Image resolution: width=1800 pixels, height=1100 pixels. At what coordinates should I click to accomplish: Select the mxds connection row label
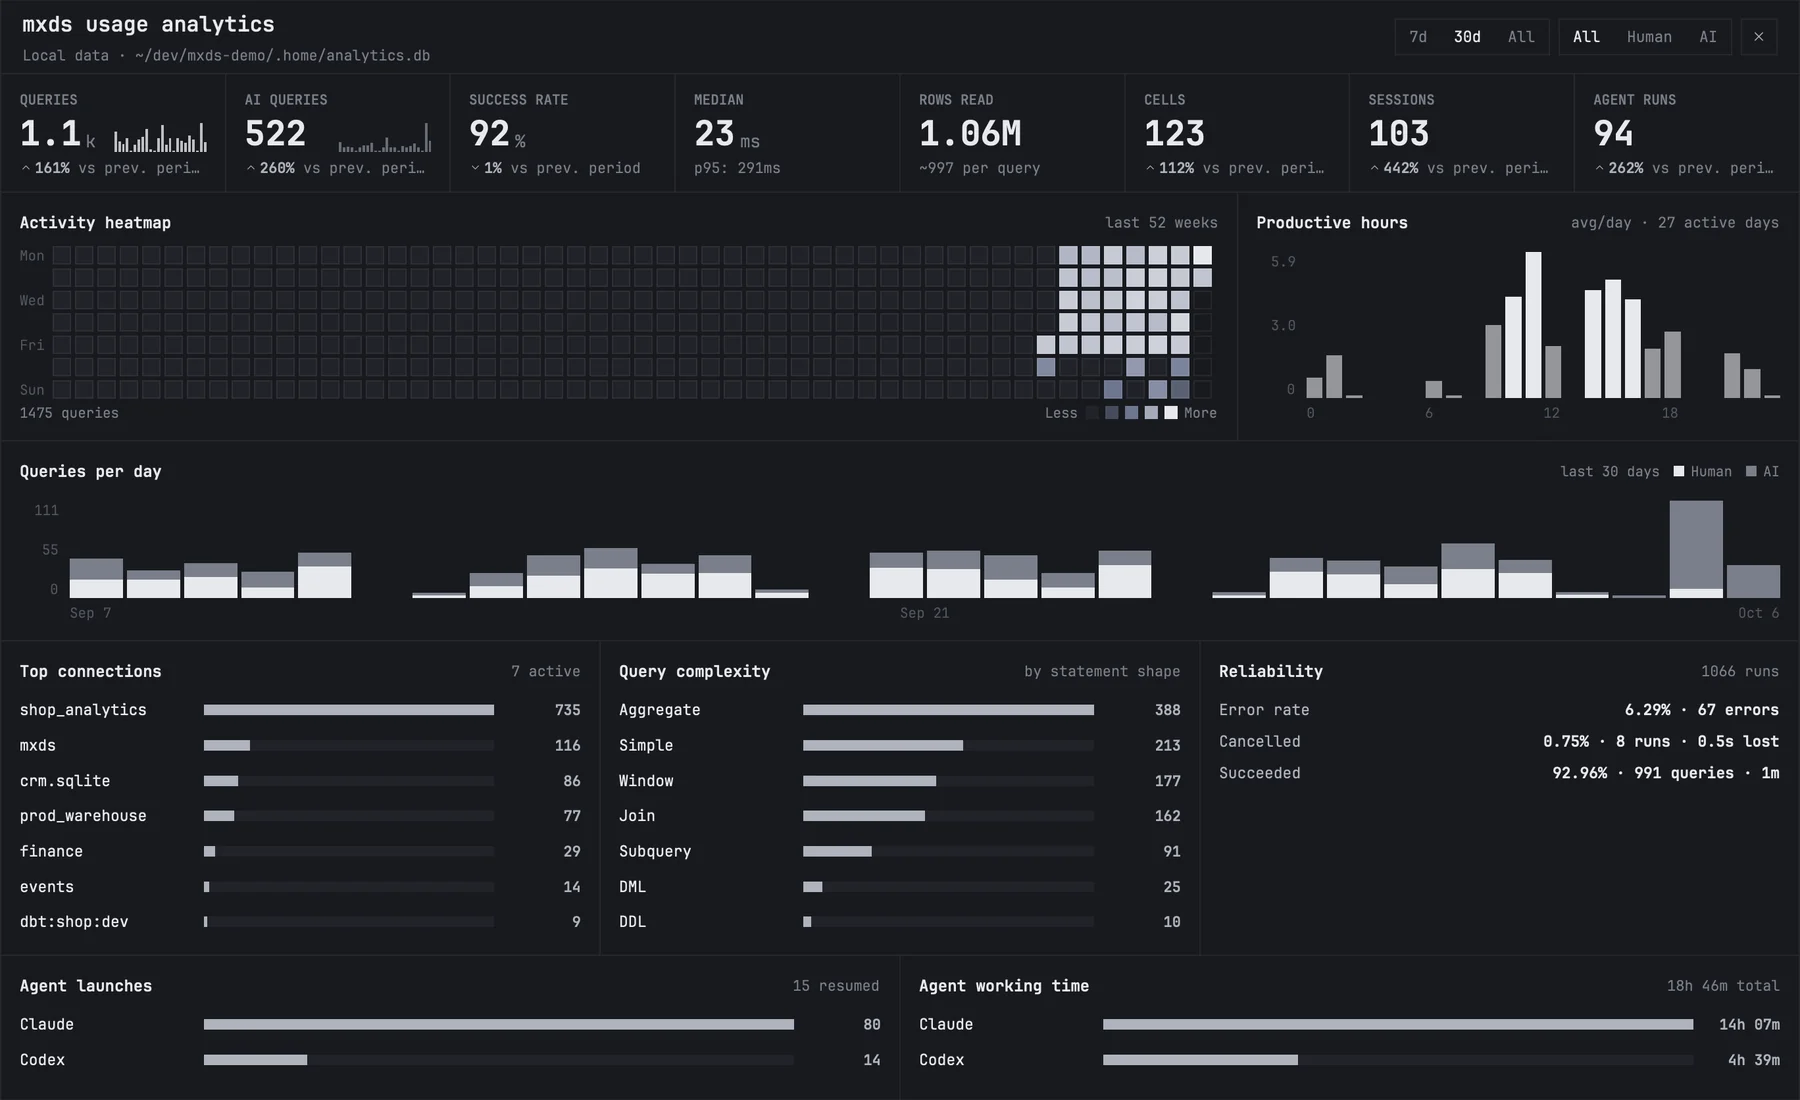point(38,746)
